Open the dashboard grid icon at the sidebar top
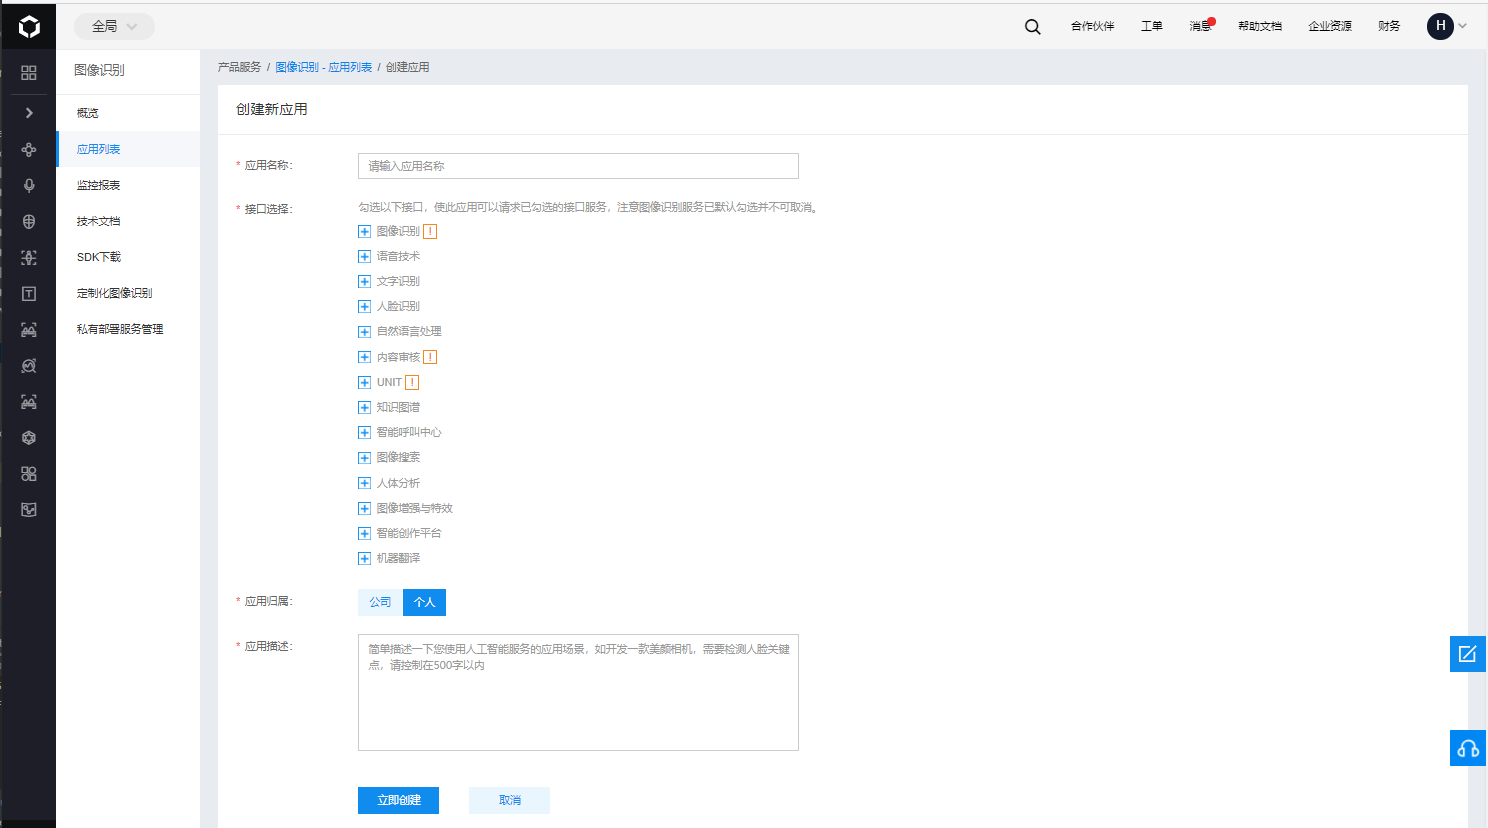The image size is (1488, 828). click(28, 72)
